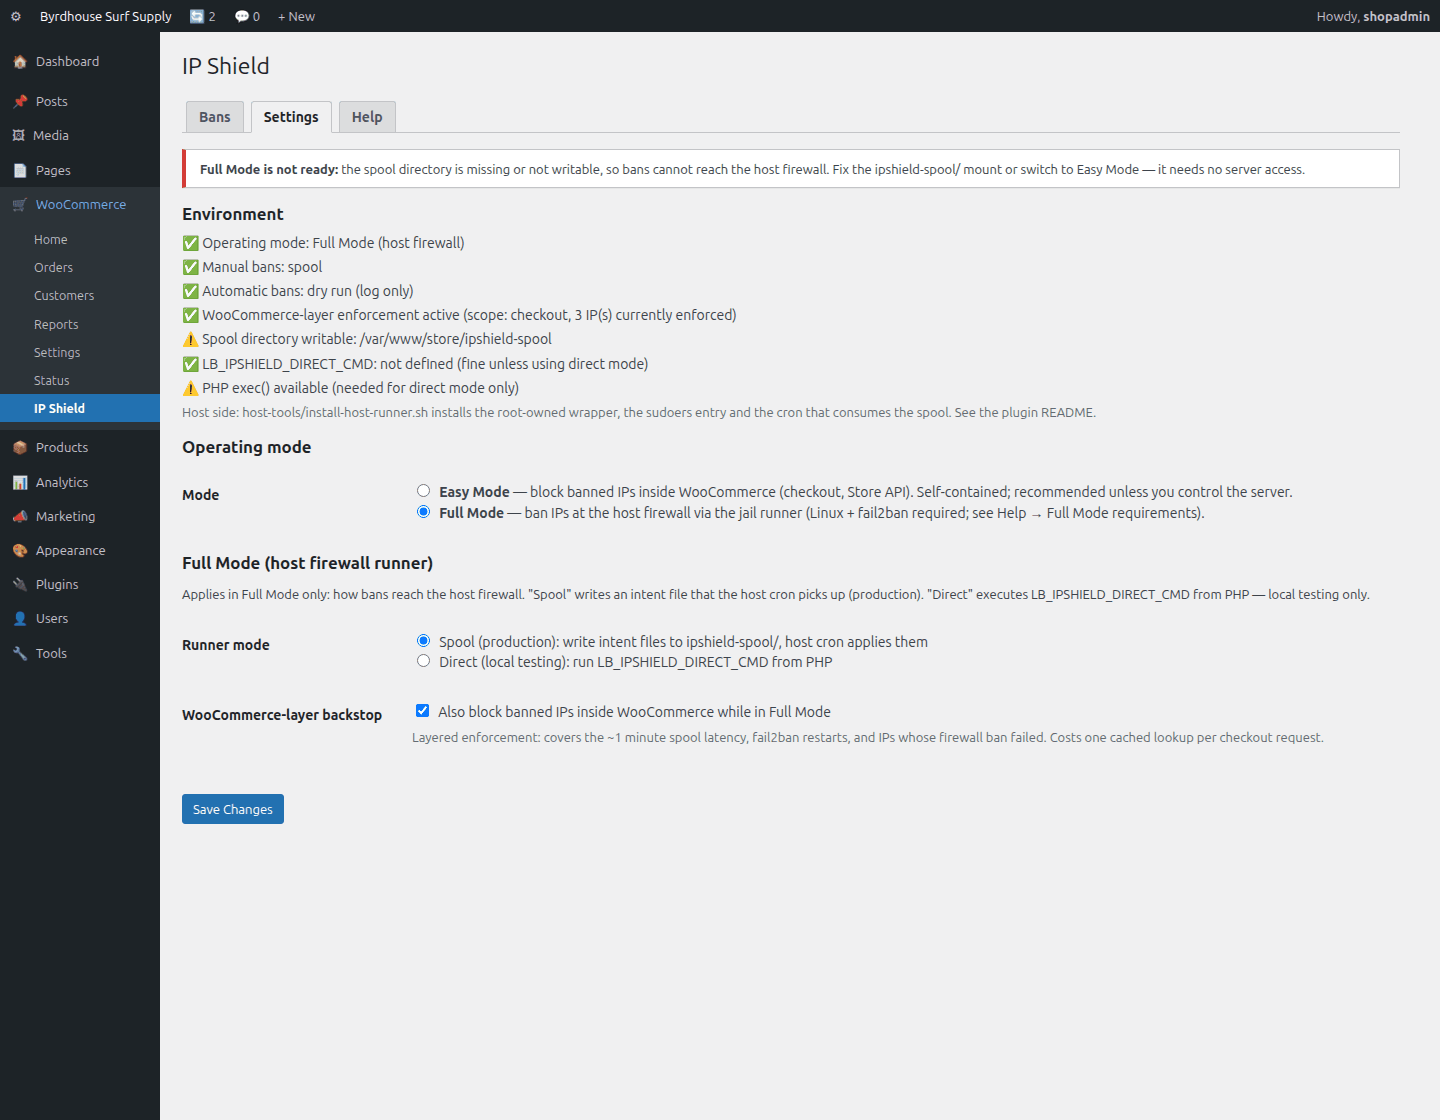Open Dashboard menu label
The image size is (1440, 1120).
point(68,62)
